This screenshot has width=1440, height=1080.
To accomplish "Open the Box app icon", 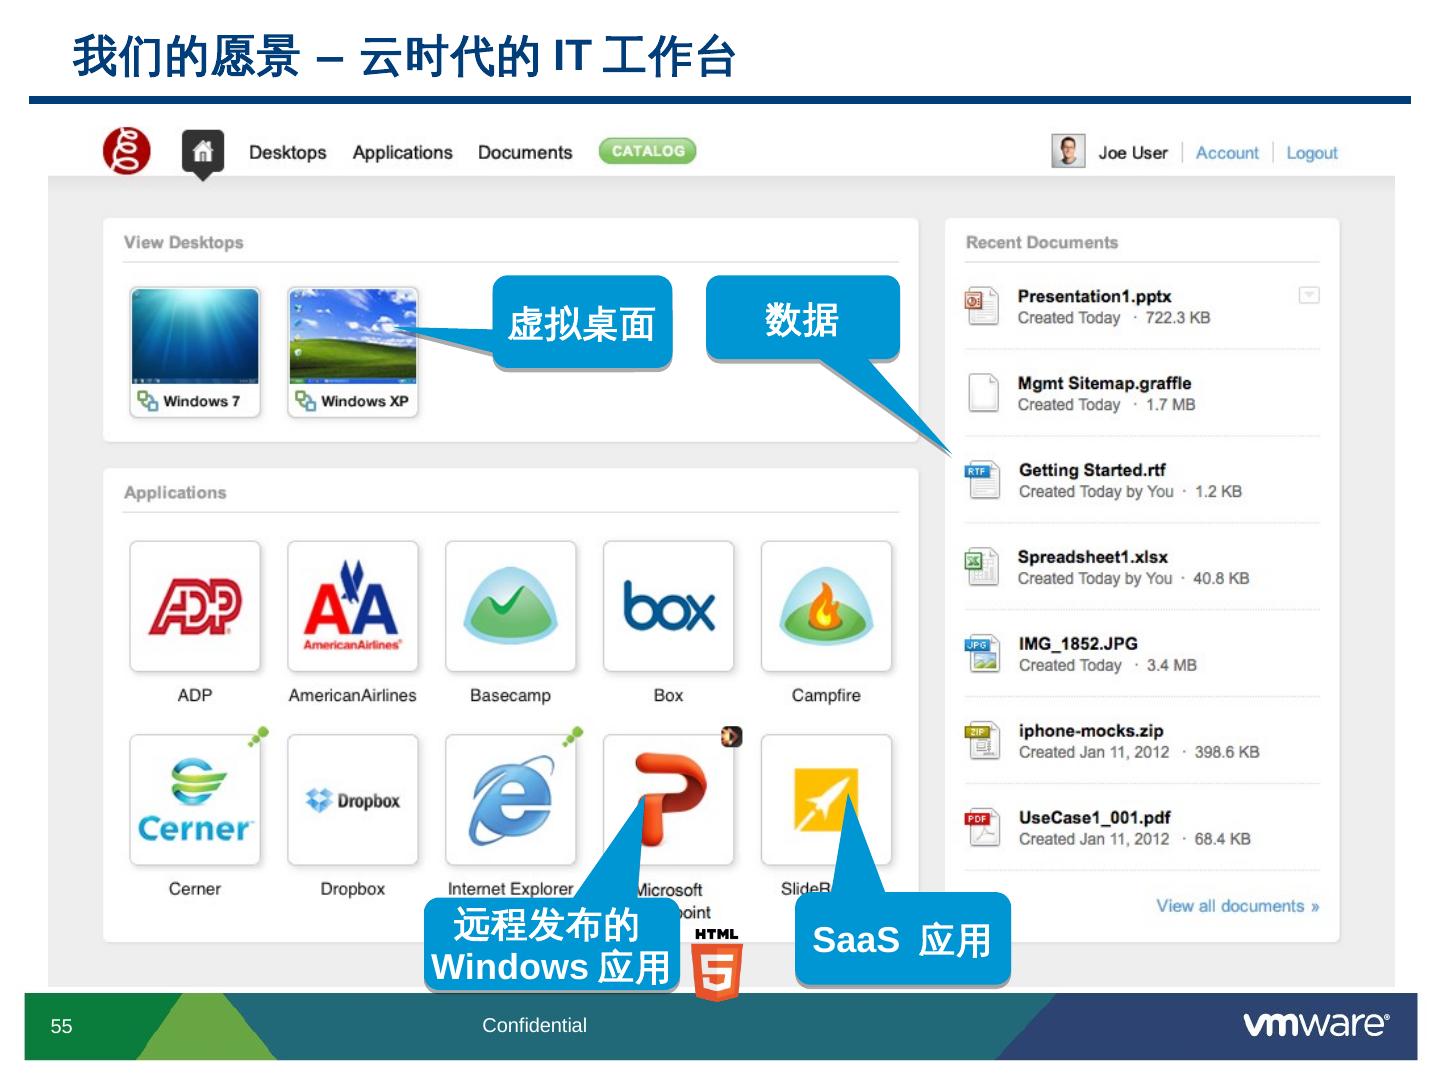I will point(669,606).
